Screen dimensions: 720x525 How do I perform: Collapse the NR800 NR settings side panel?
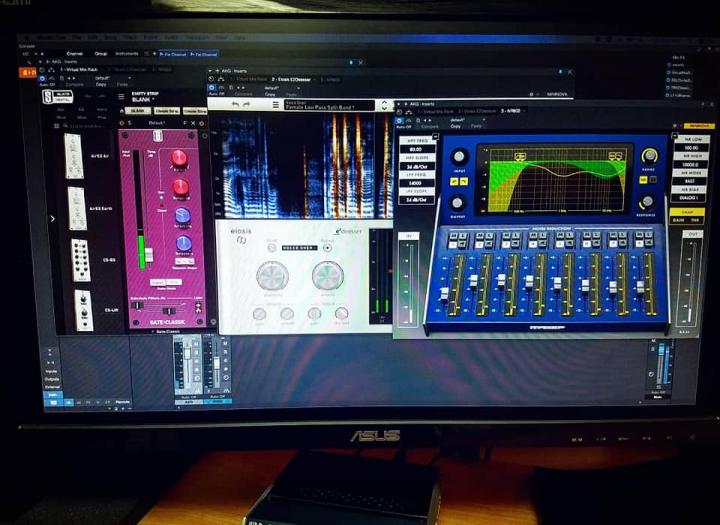click(x=675, y=135)
